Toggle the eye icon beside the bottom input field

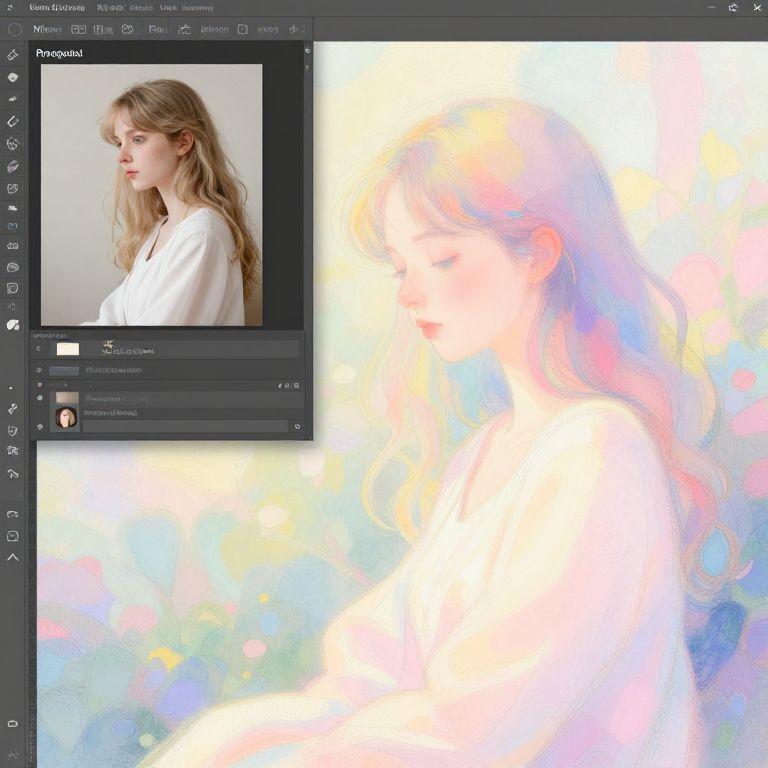[40, 427]
